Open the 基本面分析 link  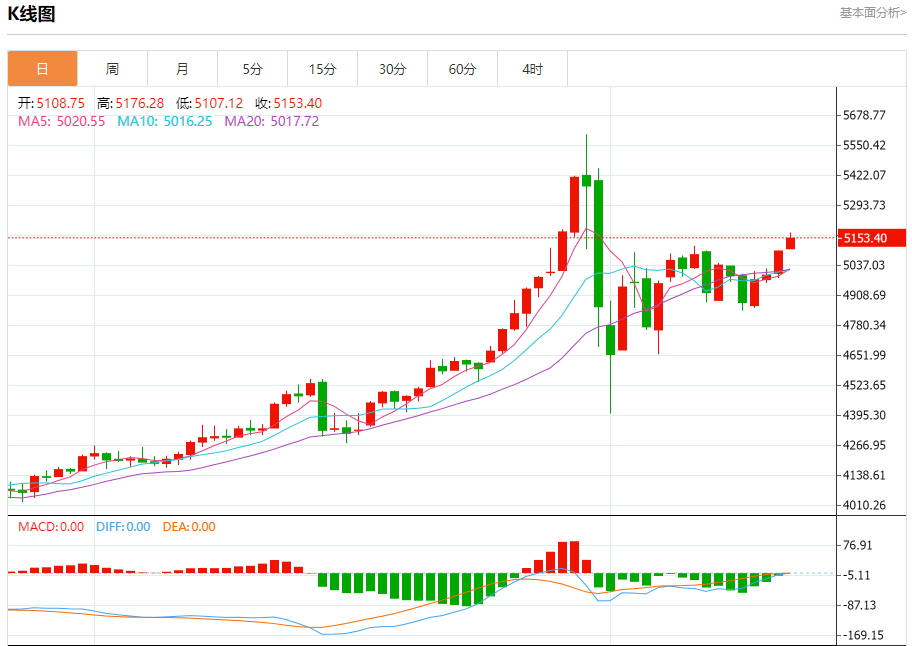point(872,13)
